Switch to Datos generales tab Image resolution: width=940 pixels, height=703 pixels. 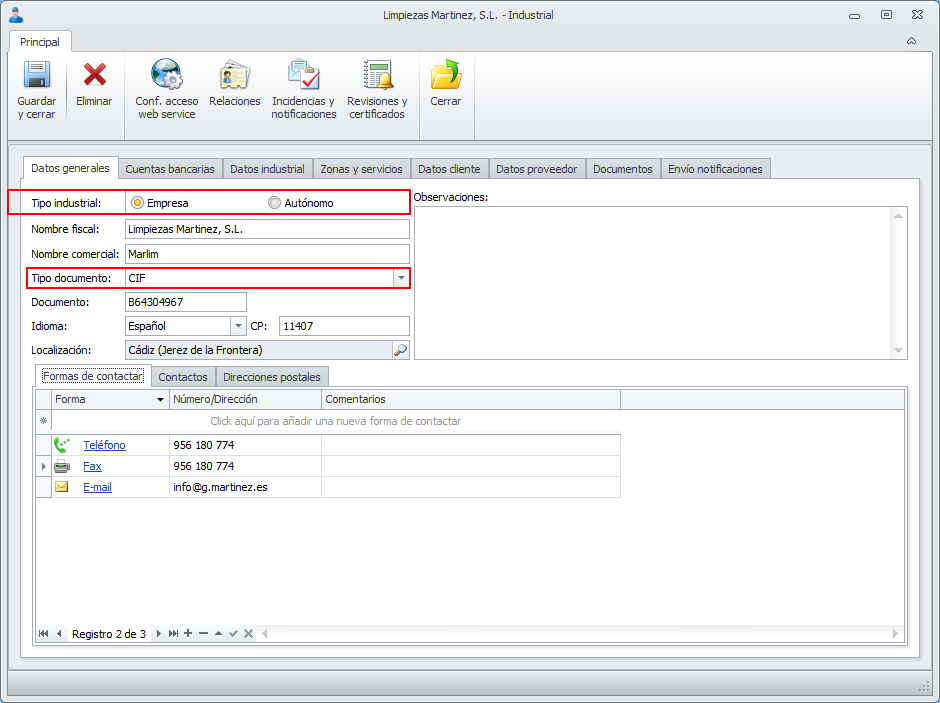point(70,168)
